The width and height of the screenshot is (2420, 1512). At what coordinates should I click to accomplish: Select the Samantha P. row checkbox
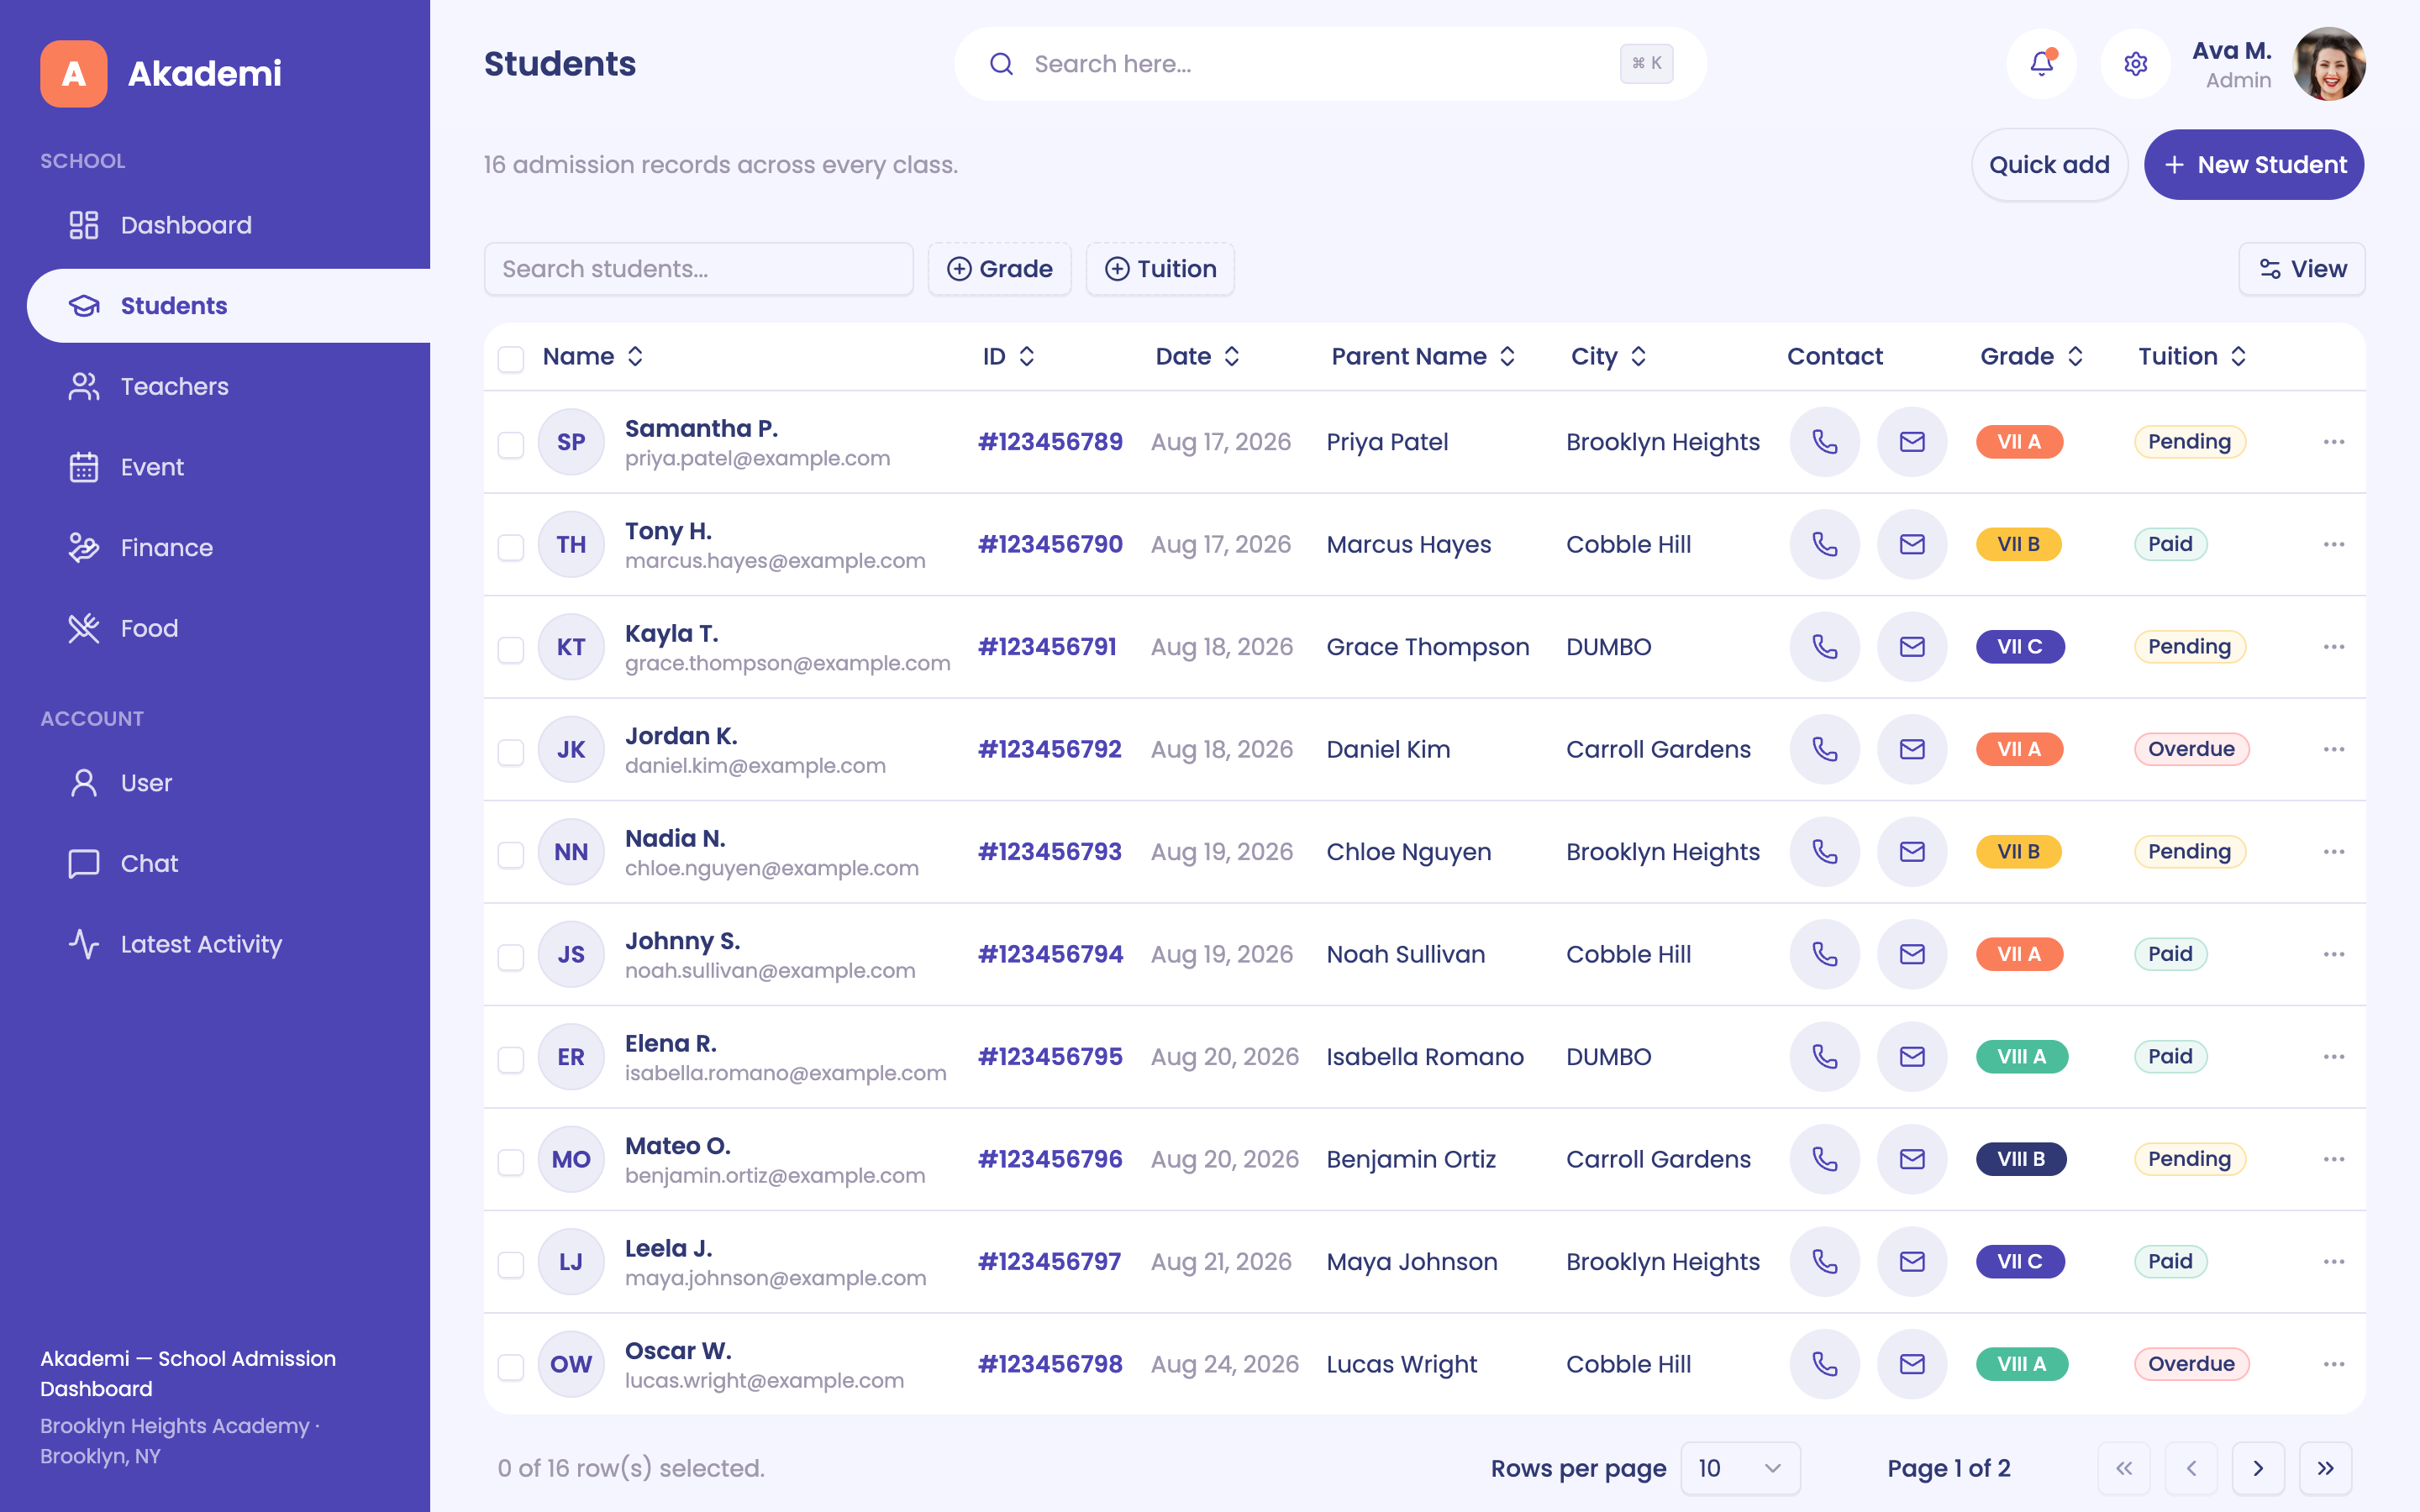tap(511, 444)
